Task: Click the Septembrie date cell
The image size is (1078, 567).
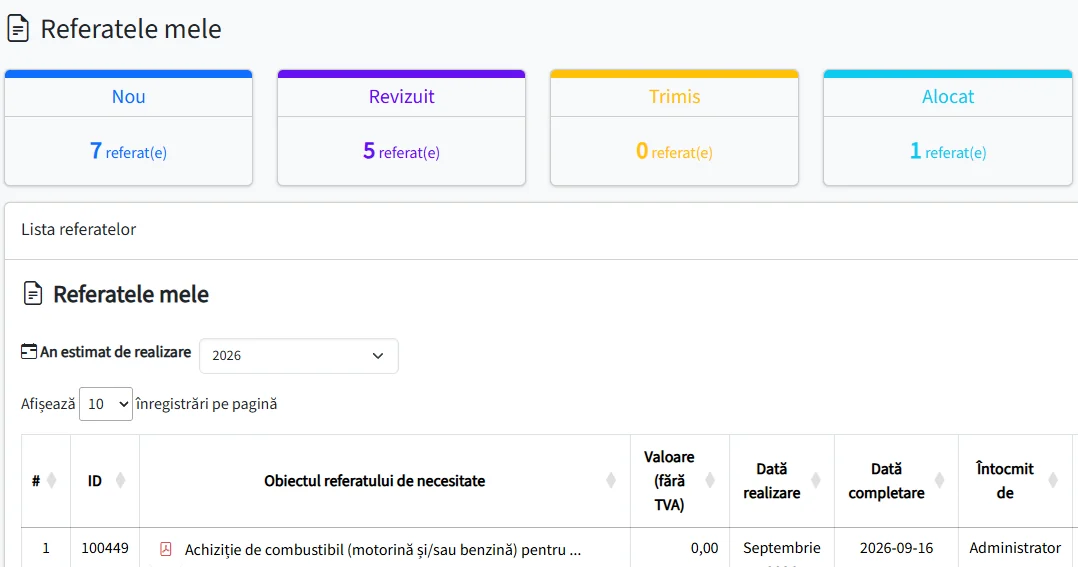Action: 782,548
